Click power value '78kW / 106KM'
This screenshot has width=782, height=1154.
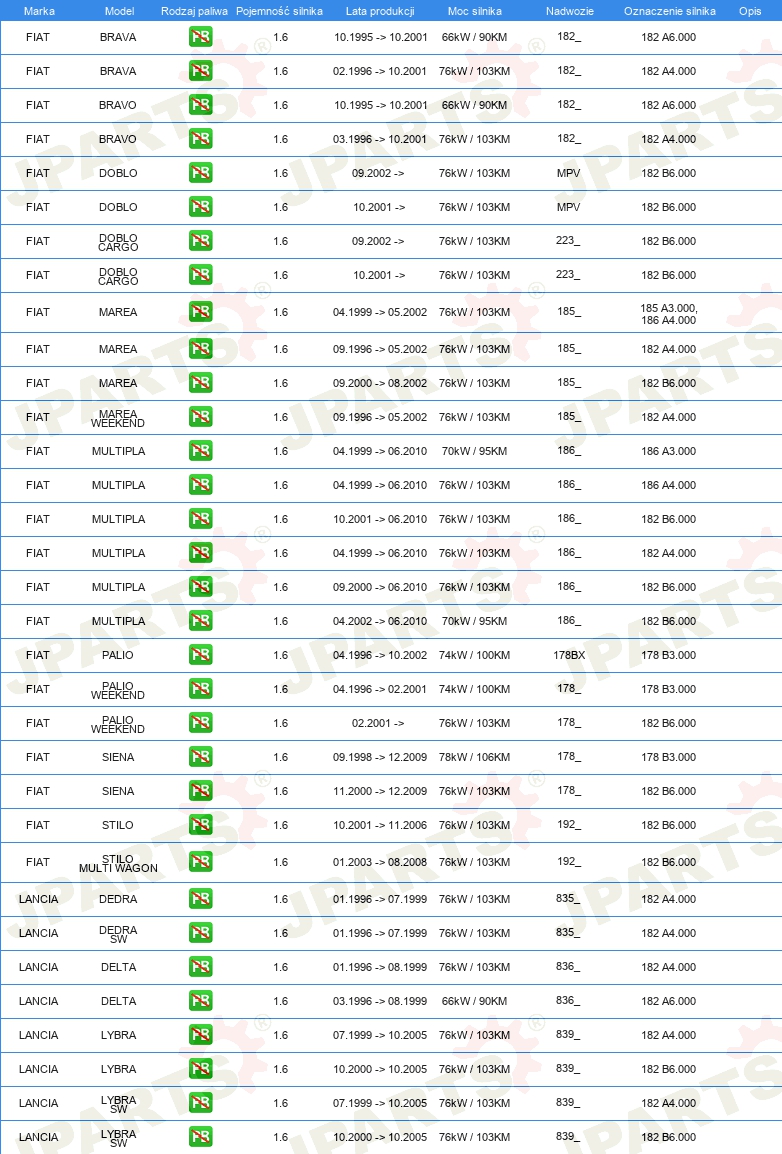[x=474, y=757]
